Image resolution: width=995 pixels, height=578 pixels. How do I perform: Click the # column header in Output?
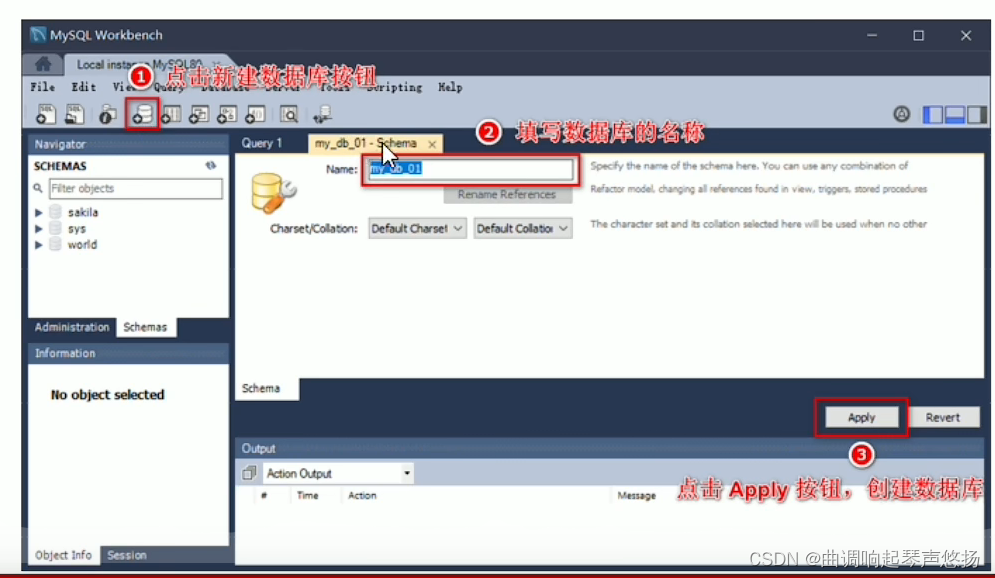pyautogui.click(x=264, y=496)
